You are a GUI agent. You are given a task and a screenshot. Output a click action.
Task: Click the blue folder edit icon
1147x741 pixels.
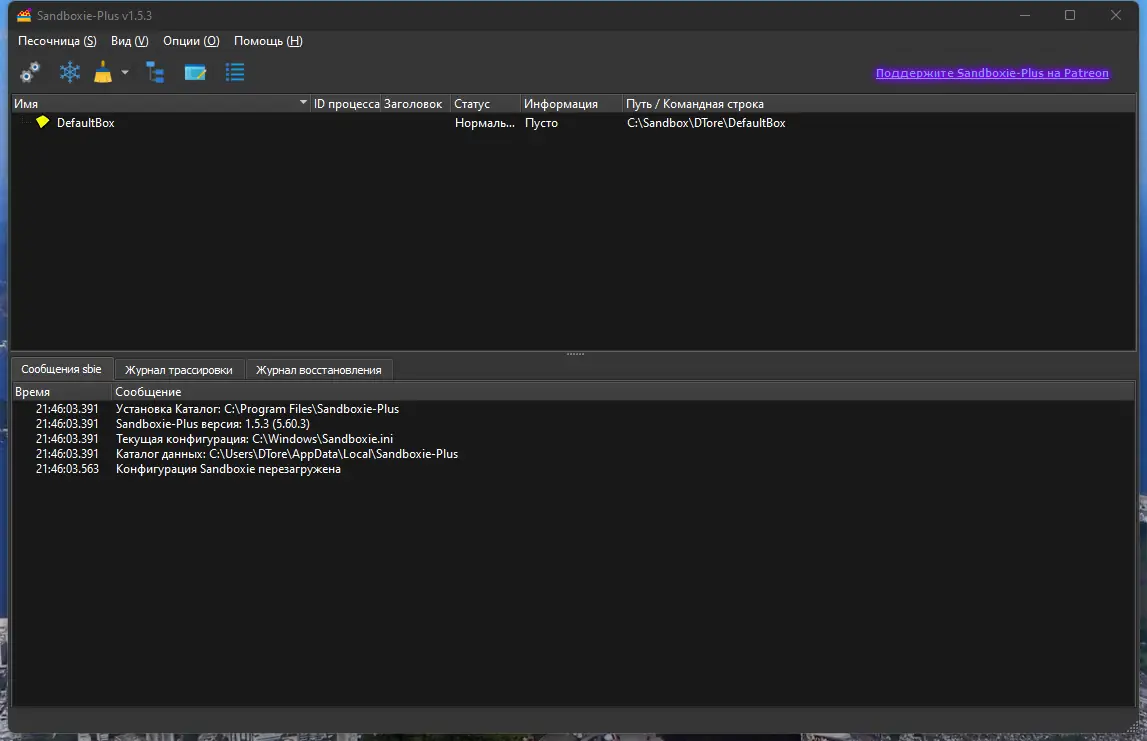(x=195, y=72)
